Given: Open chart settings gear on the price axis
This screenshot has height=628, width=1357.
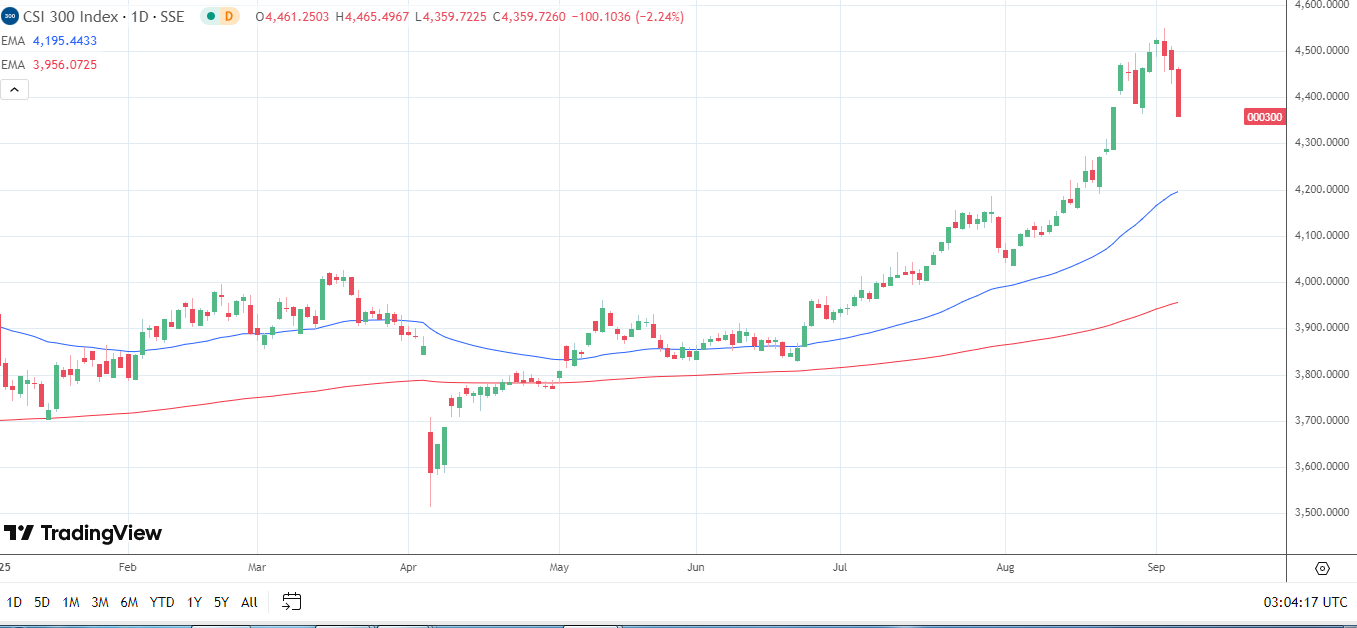Looking at the screenshot, I should point(1322,568).
